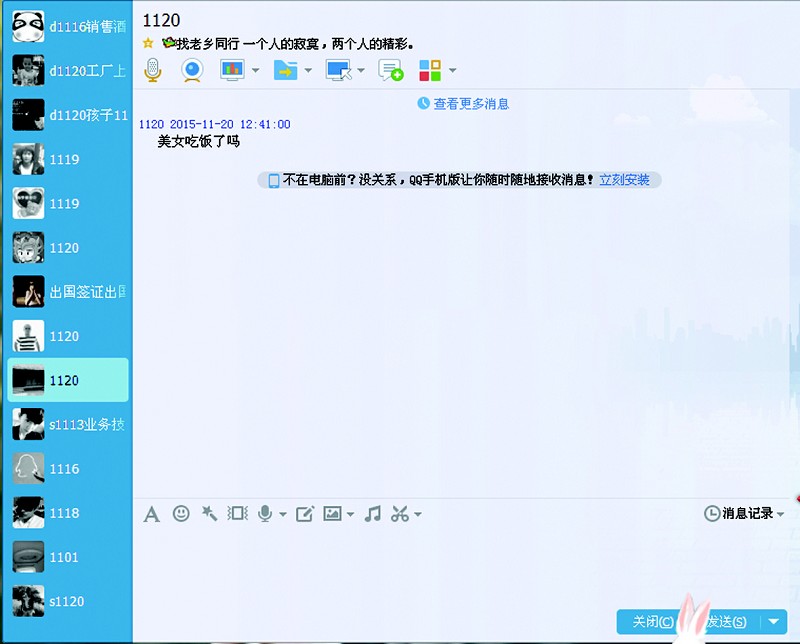Open the 消息记录 message history

click(744, 513)
